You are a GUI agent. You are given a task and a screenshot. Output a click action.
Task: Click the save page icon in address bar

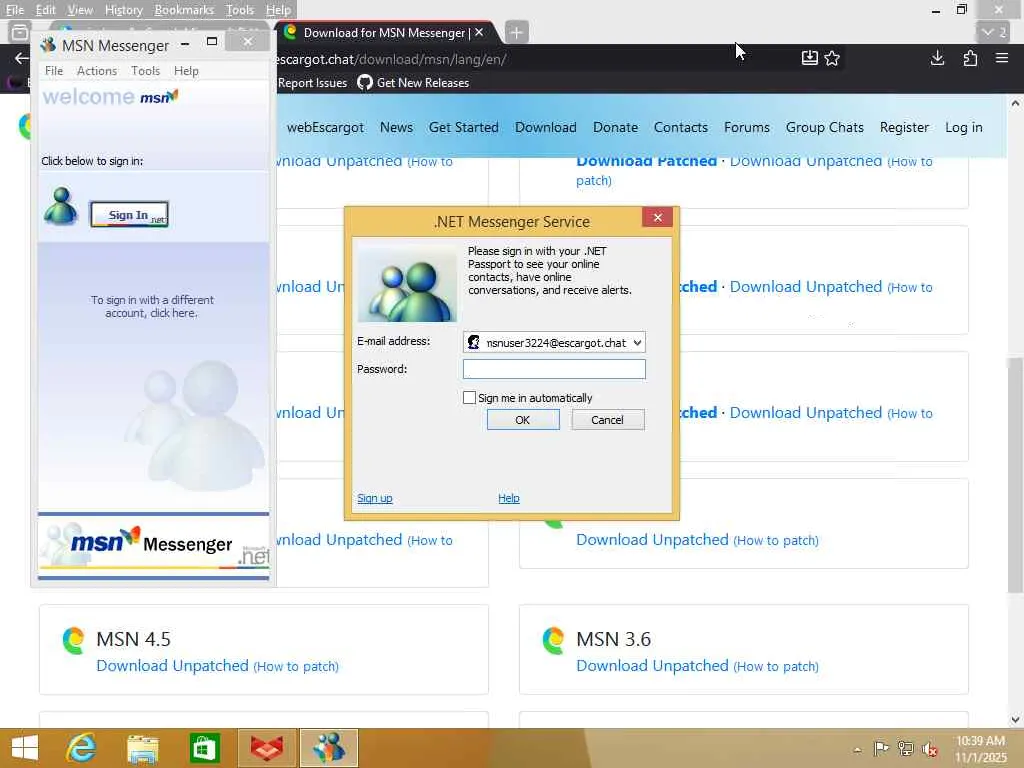[809, 58]
